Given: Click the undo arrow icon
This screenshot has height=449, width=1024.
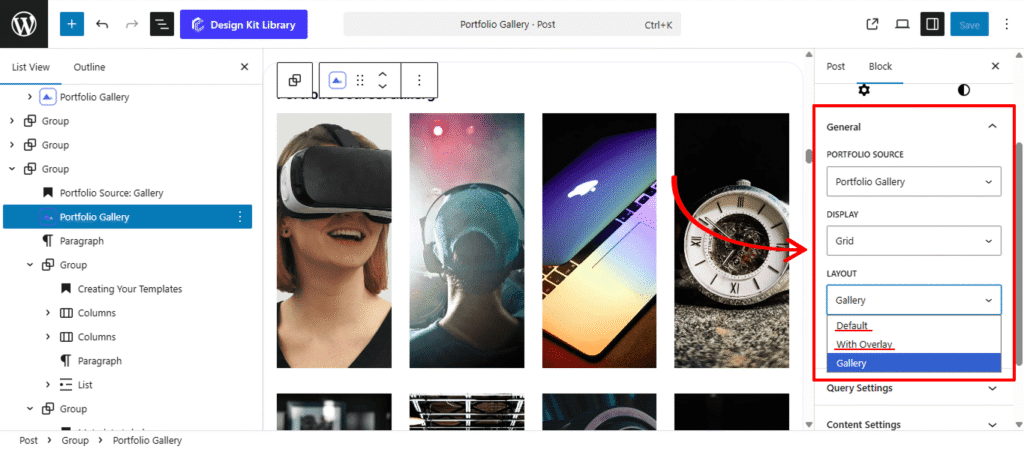Looking at the screenshot, I should tap(102, 24).
